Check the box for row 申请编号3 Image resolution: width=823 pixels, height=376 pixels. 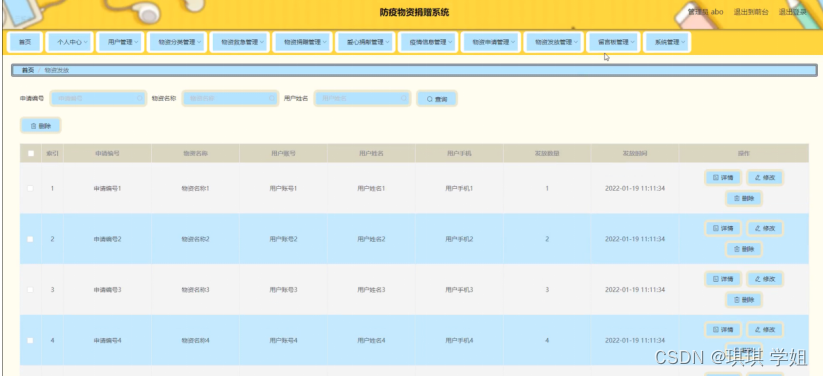[x=30, y=290]
